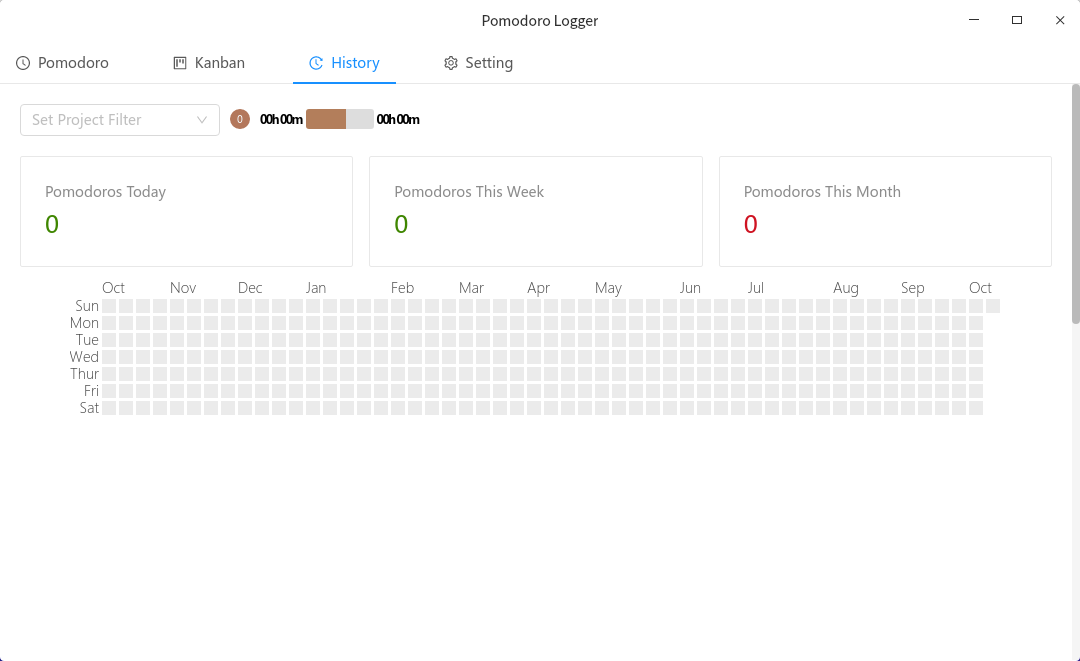Image resolution: width=1080 pixels, height=661 pixels.
Task: Click the Setting gear icon
Action: pos(451,63)
